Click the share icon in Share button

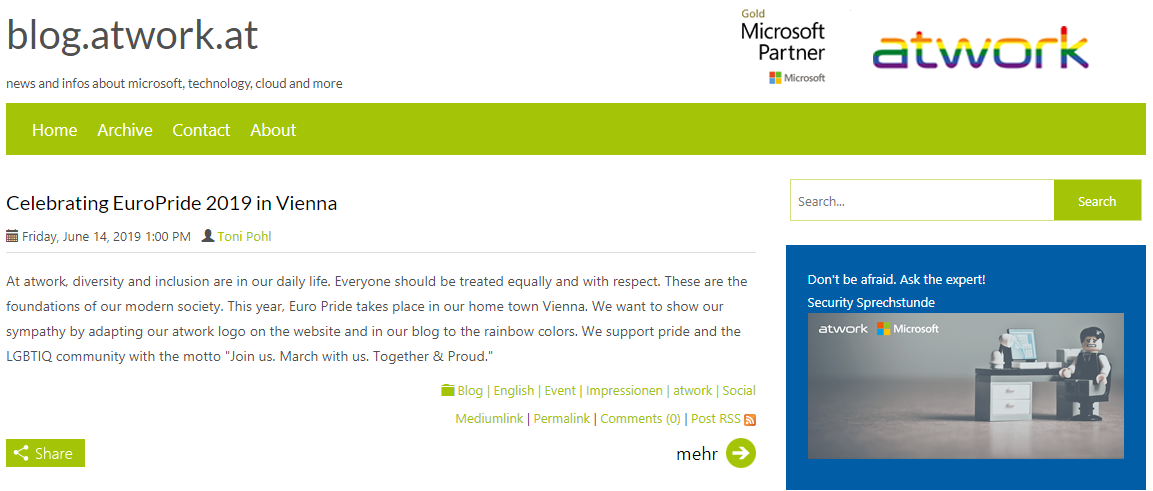pyautogui.click(x=21, y=454)
